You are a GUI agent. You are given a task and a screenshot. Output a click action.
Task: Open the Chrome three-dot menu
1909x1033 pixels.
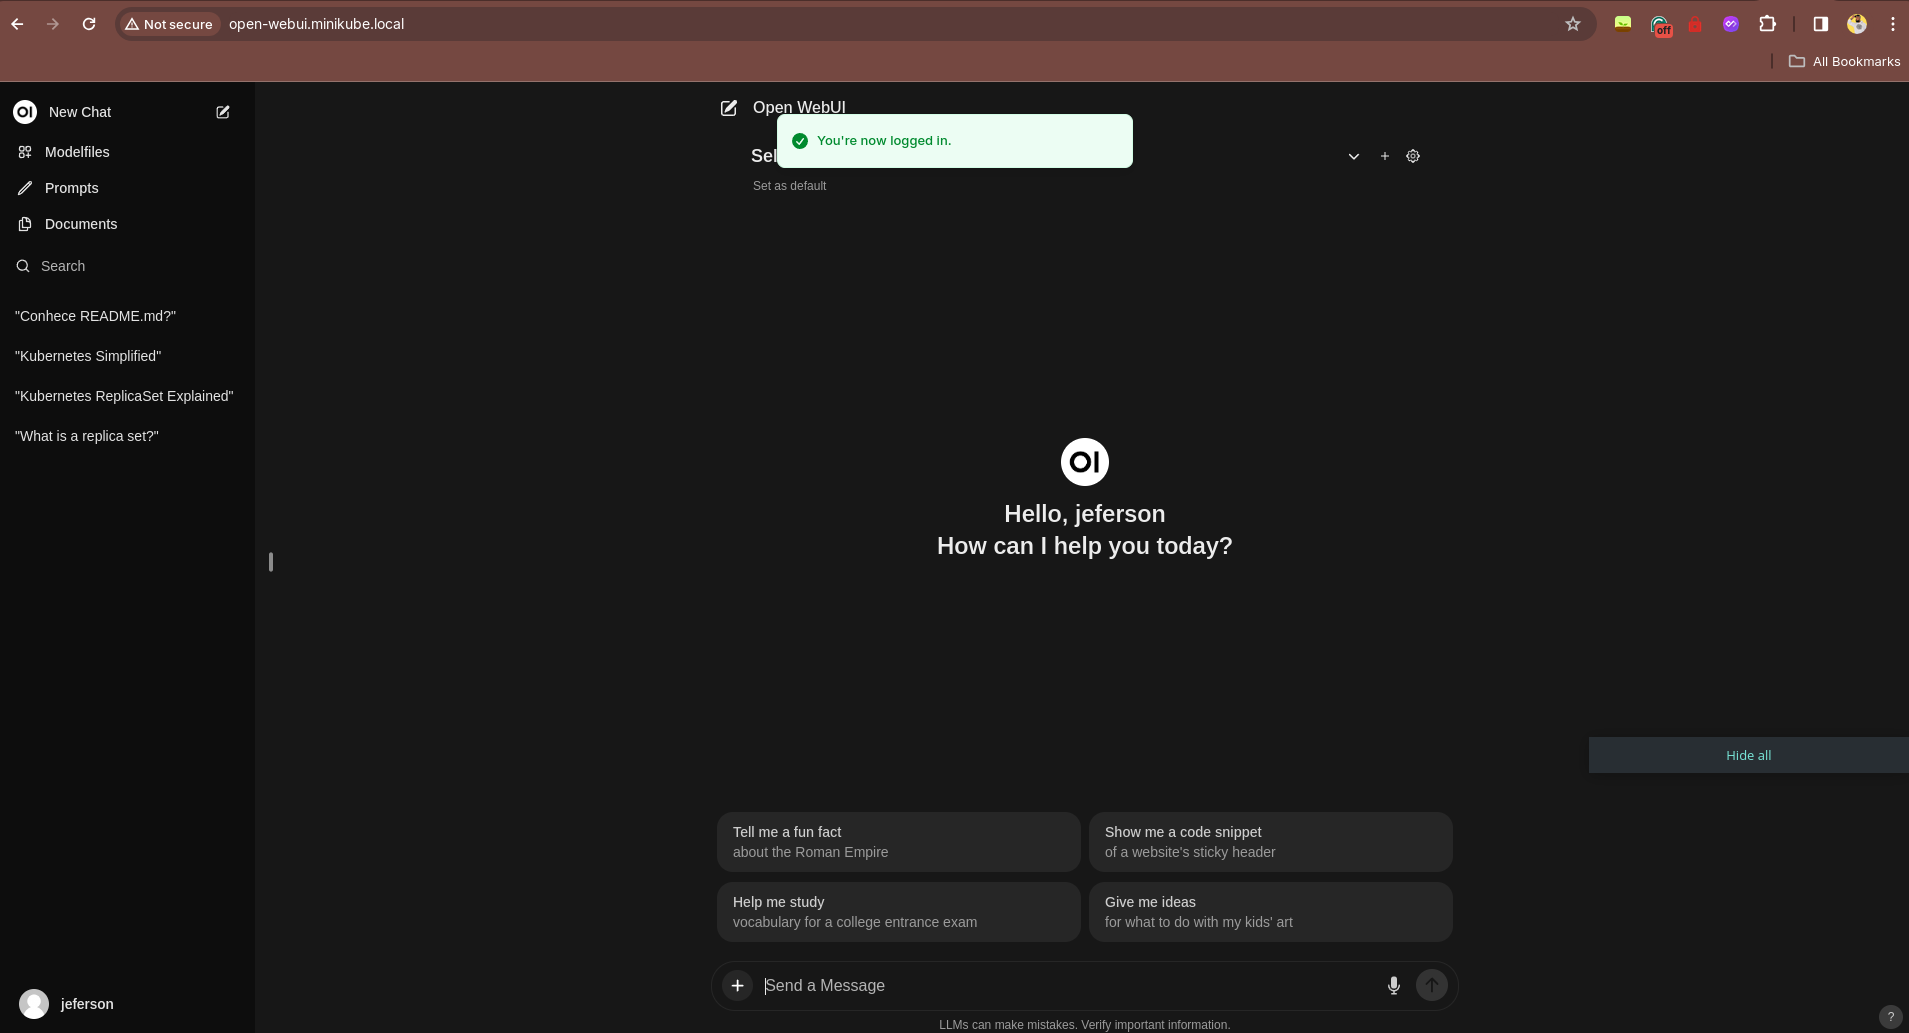[1892, 24]
